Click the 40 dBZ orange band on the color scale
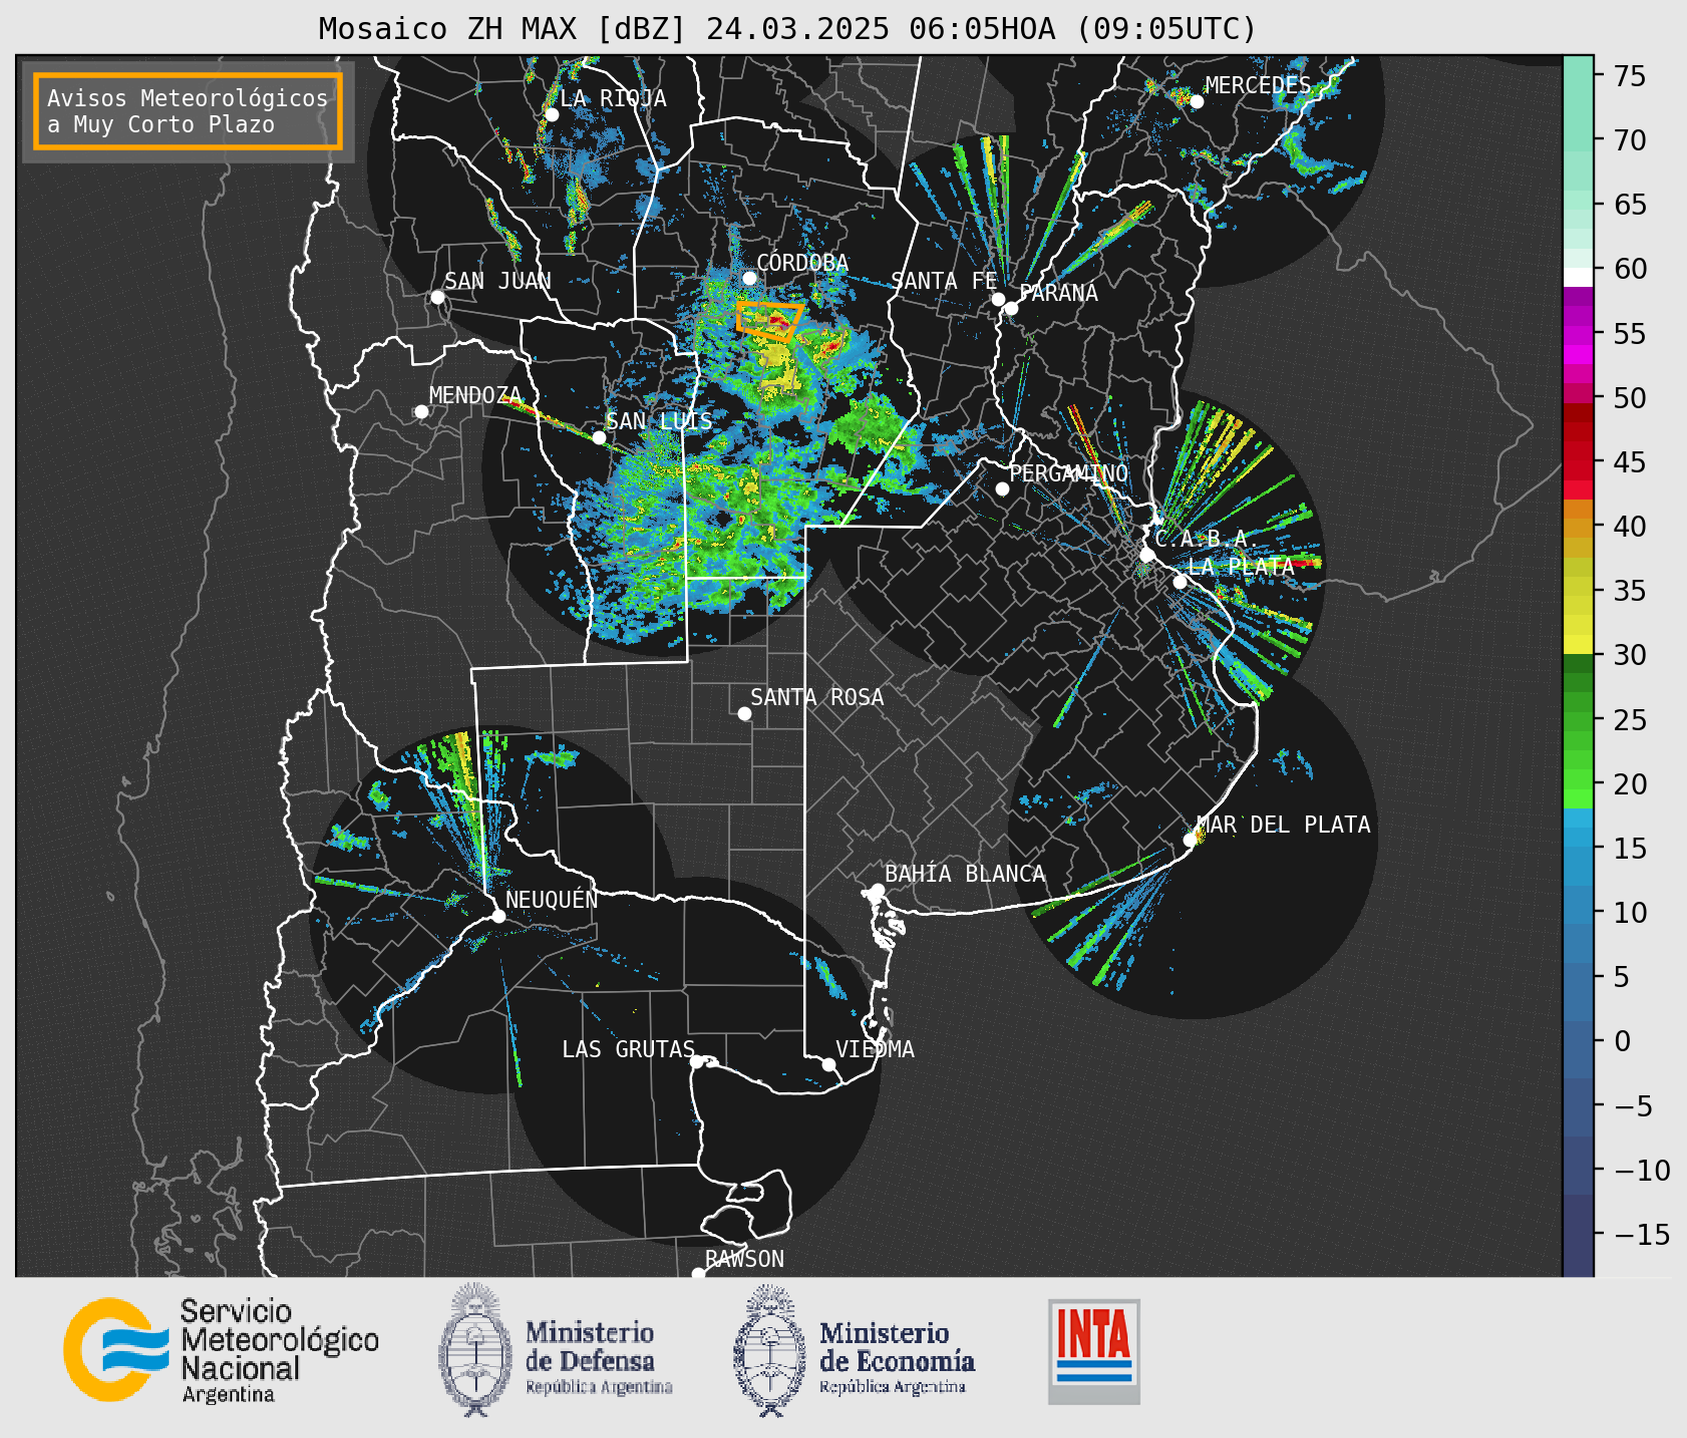1687x1438 pixels. (1577, 527)
